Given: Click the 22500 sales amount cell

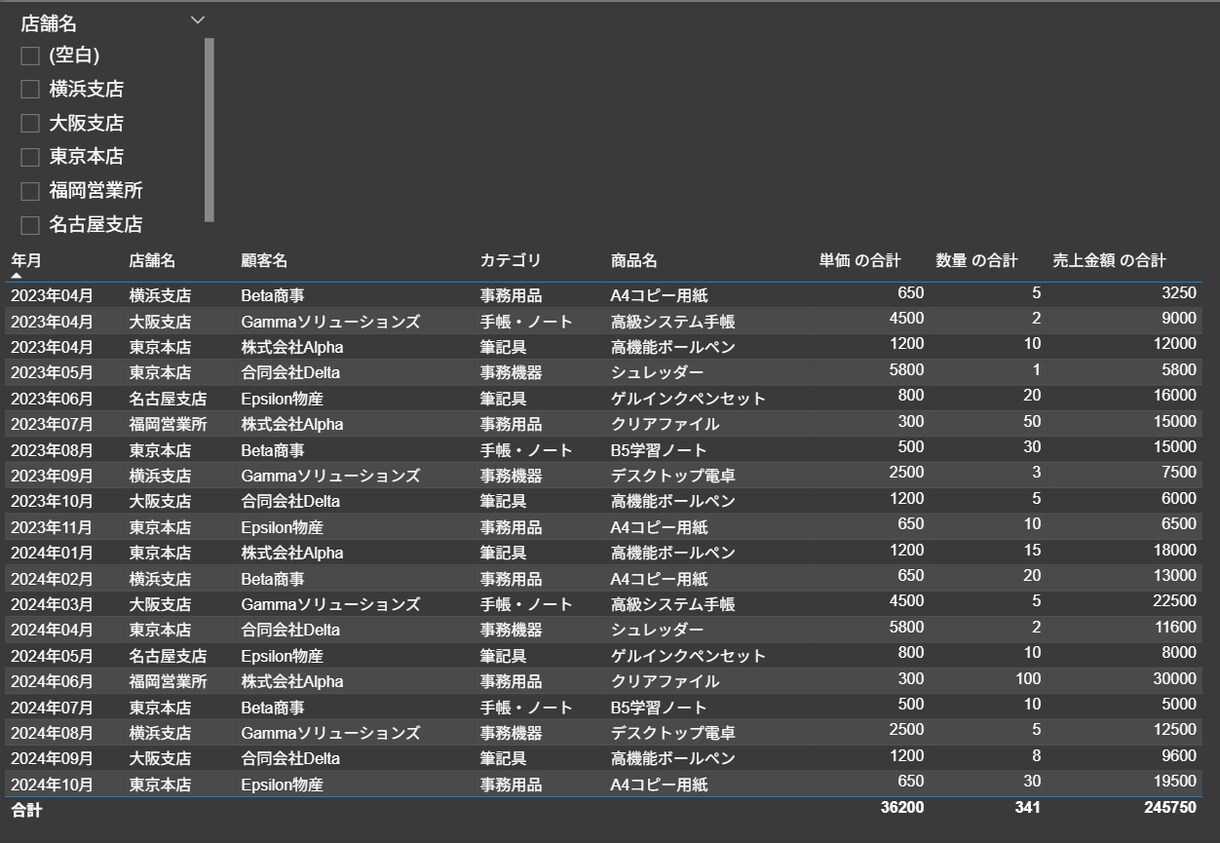Looking at the screenshot, I should [x=1175, y=602].
